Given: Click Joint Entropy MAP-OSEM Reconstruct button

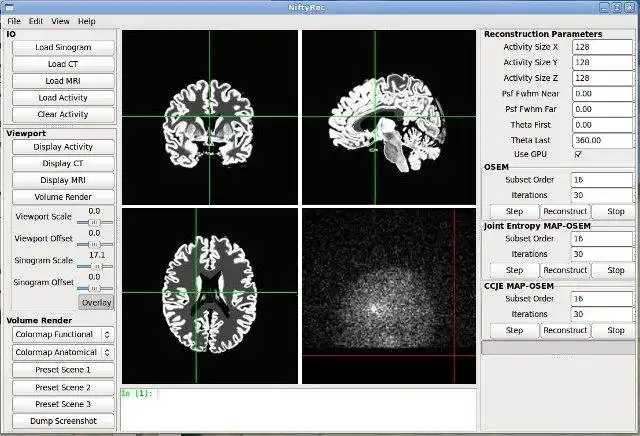Looking at the screenshot, I should (565, 270).
